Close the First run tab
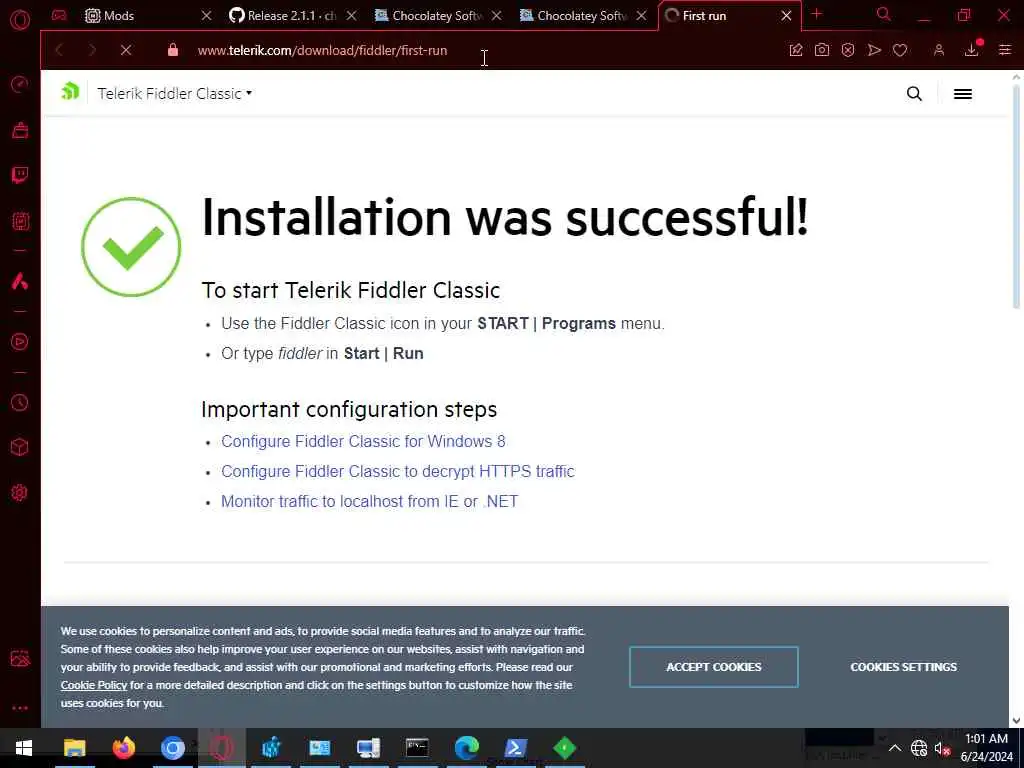Screen dimensions: 1024x768 (x=786, y=16)
